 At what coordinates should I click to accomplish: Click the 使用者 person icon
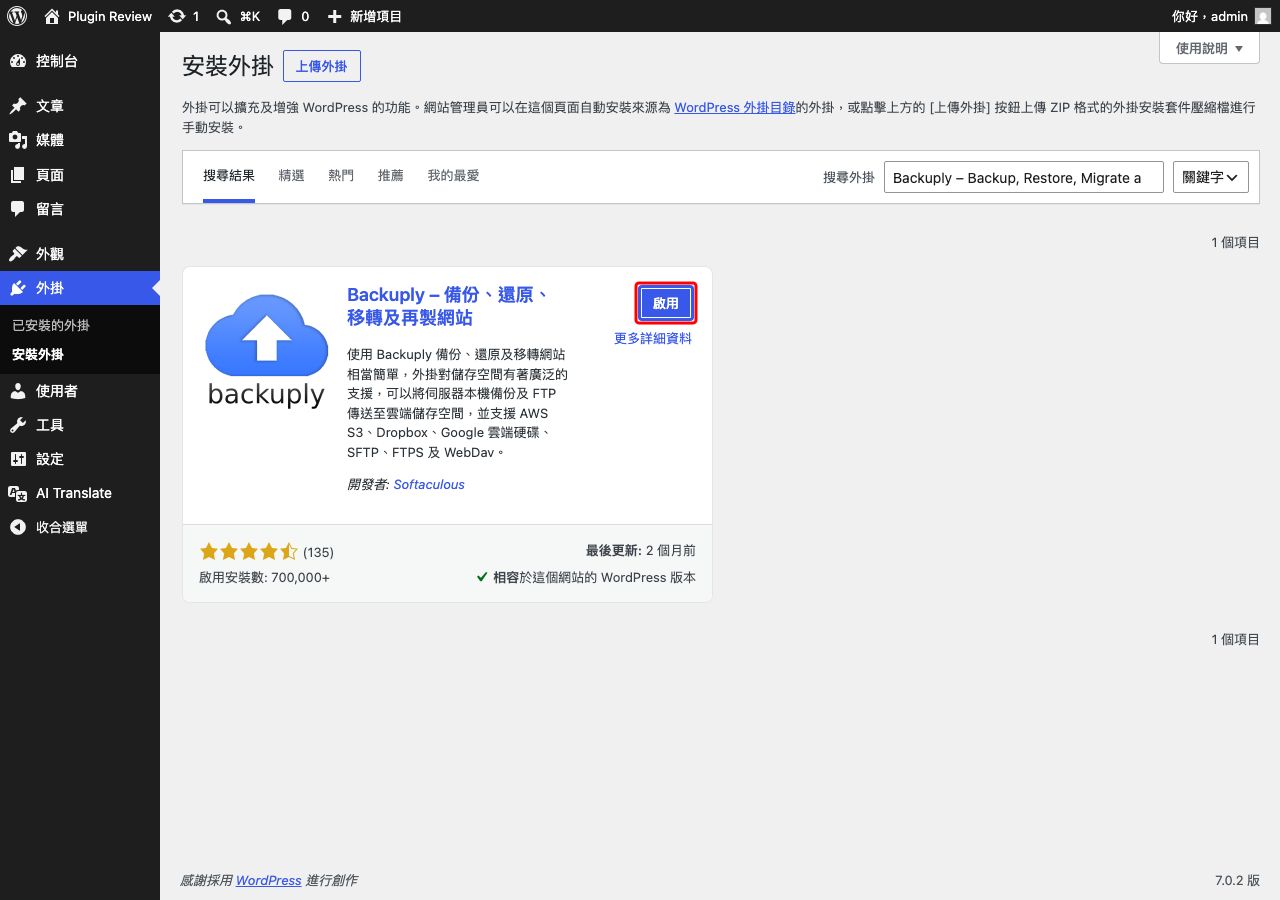click(x=18, y=391)
